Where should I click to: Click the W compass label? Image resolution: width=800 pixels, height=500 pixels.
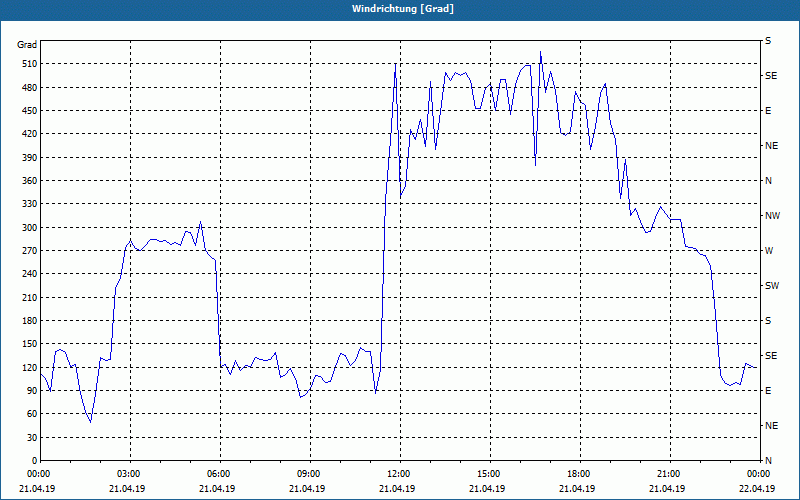click(769, 251)
